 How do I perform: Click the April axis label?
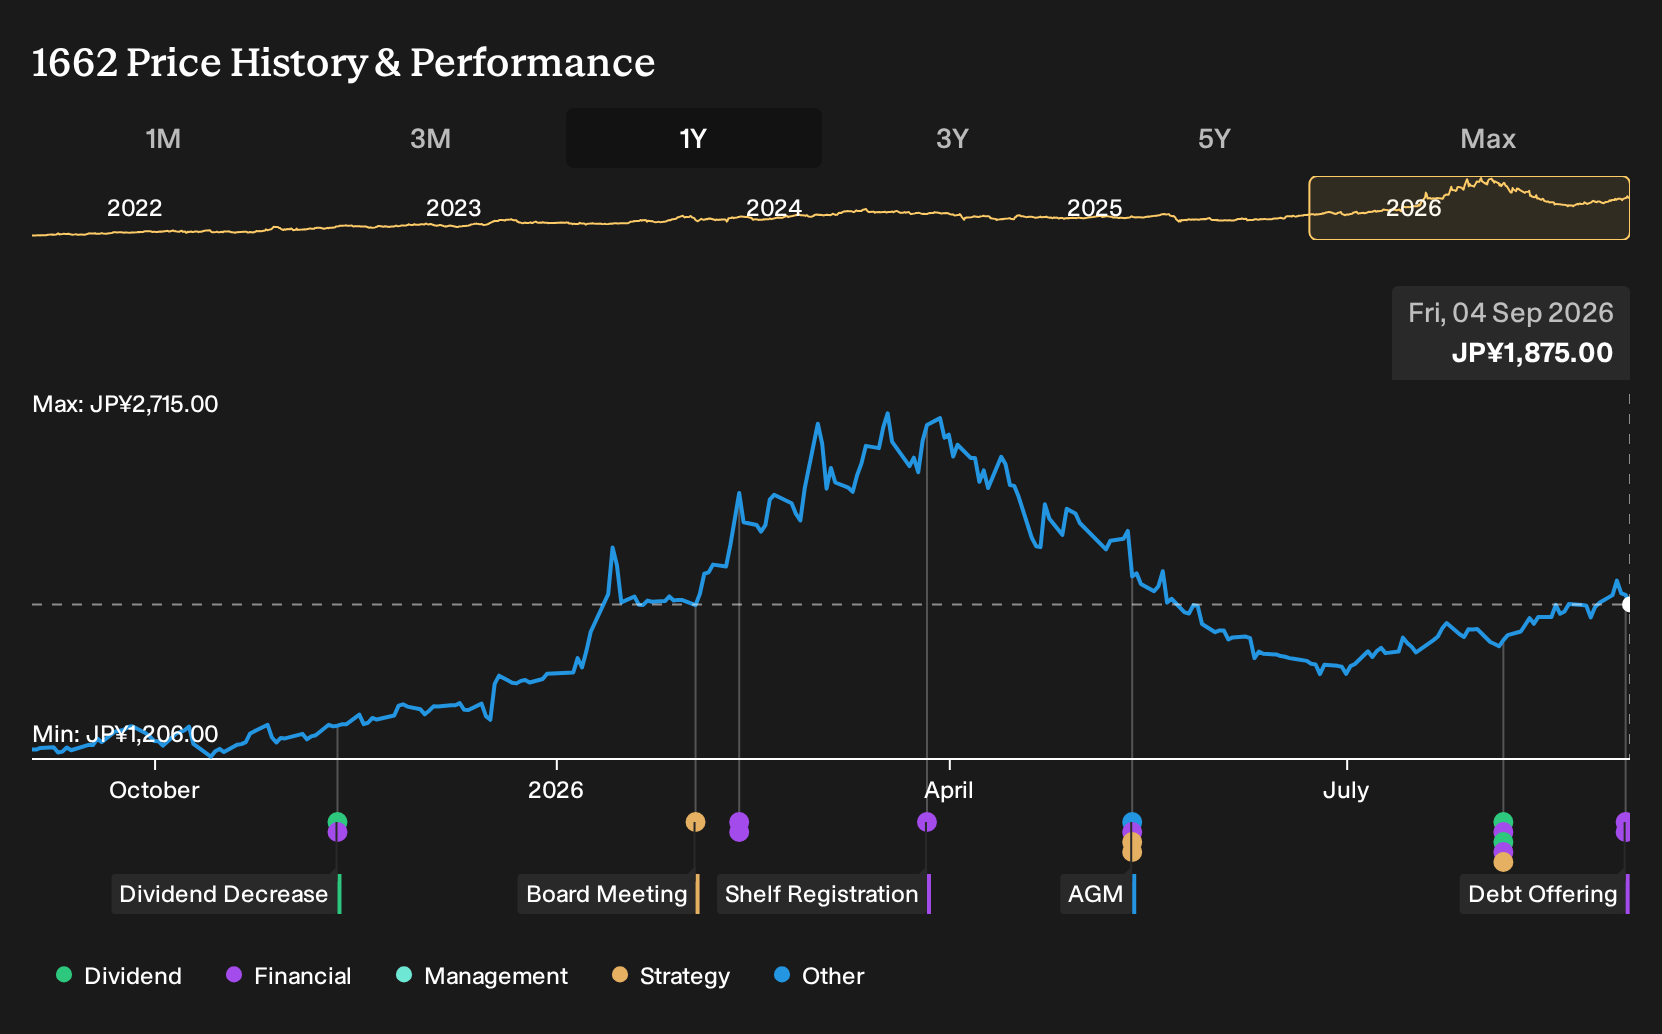[948, 790]
